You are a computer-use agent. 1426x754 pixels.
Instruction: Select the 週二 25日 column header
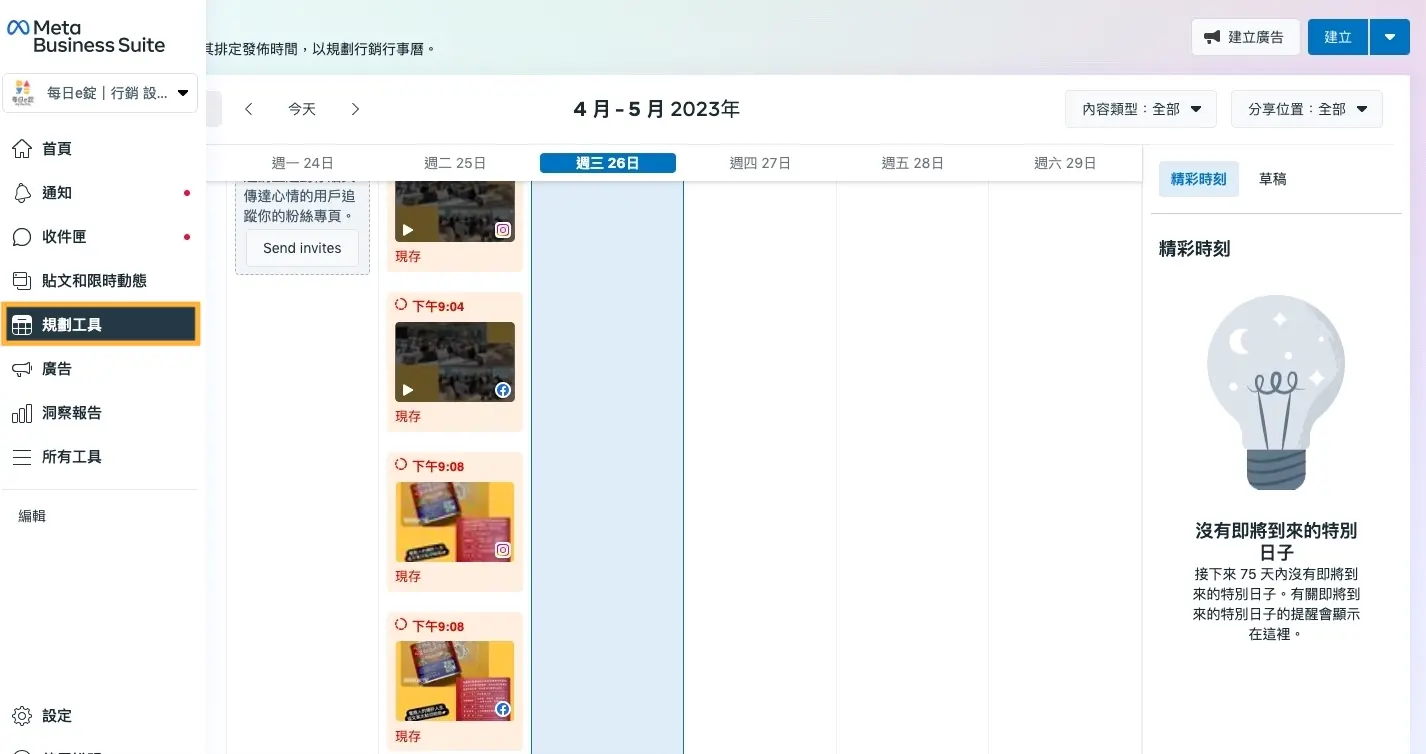pos(455,163)
